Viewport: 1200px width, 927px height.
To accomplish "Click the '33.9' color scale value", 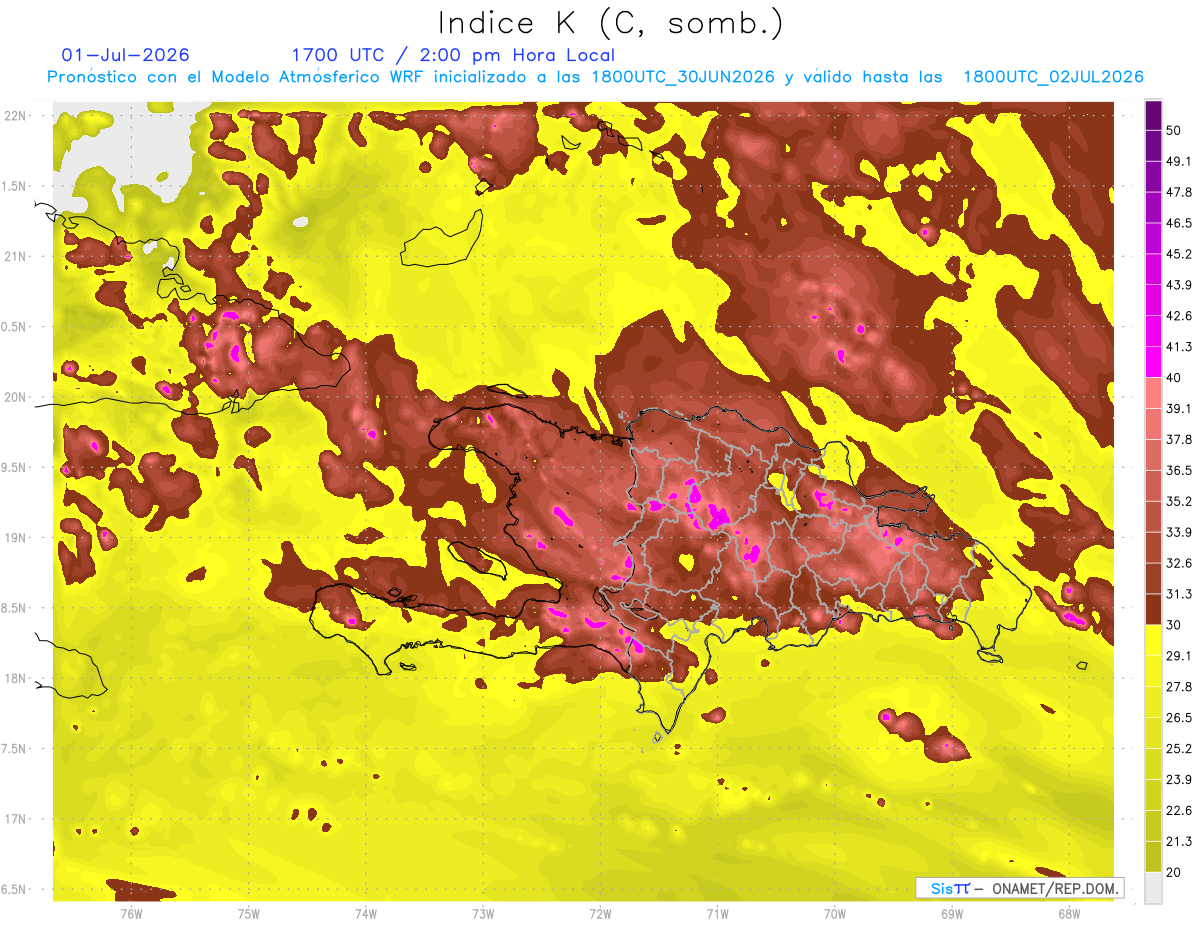I will (1178, 532).
